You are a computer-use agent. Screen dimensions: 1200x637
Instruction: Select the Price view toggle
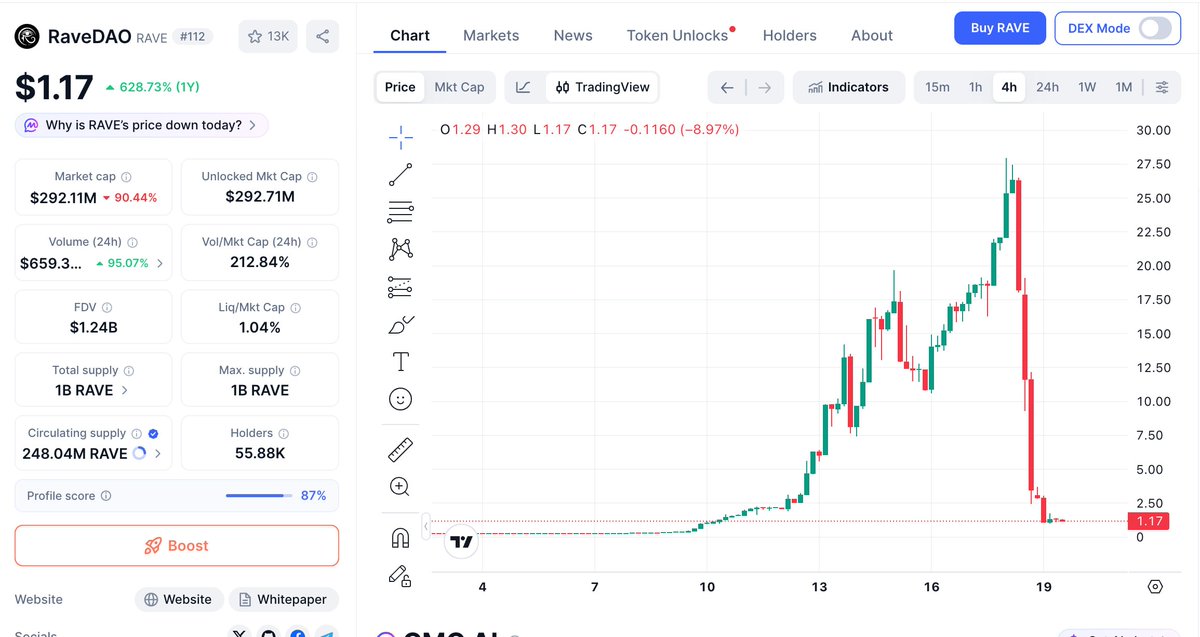click(400, 87)
